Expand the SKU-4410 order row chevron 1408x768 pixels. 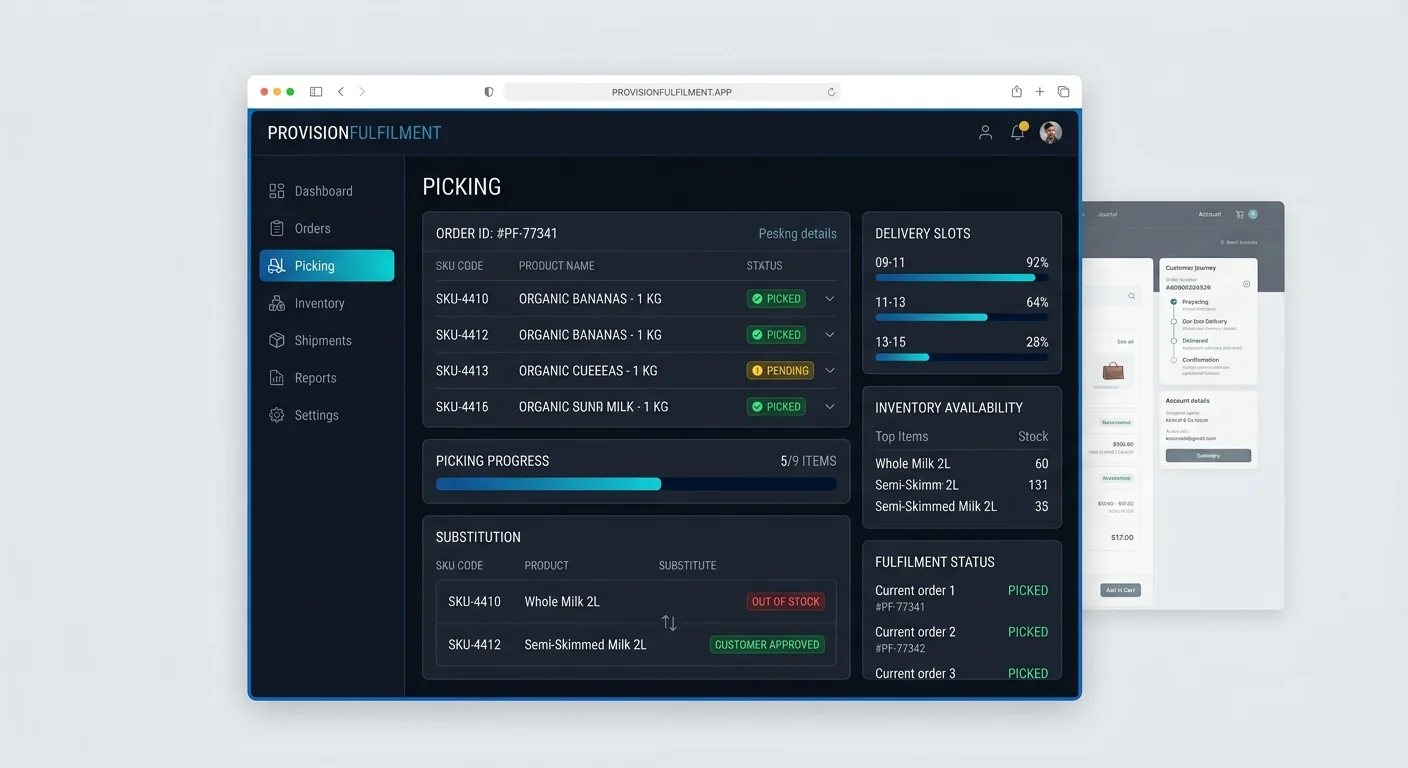click(829, 299)
